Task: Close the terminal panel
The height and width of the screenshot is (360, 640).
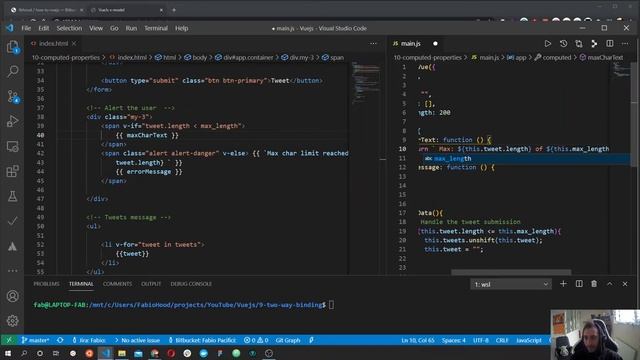Action: pyautogui.click(x=625, y=284)
